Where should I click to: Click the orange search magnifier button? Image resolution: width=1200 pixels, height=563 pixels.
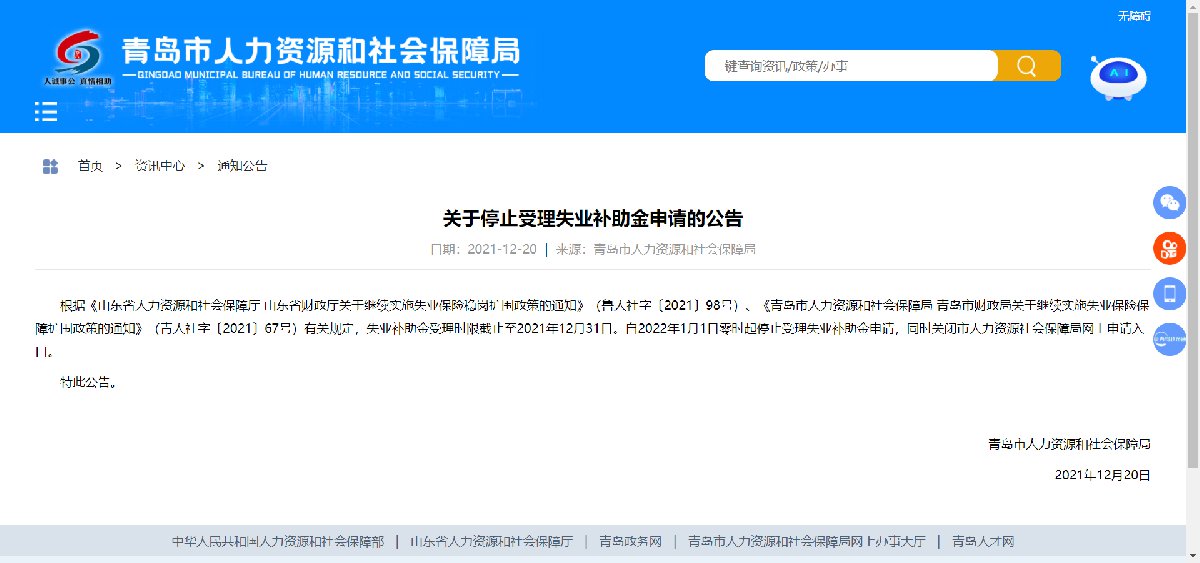[1028, 66]
